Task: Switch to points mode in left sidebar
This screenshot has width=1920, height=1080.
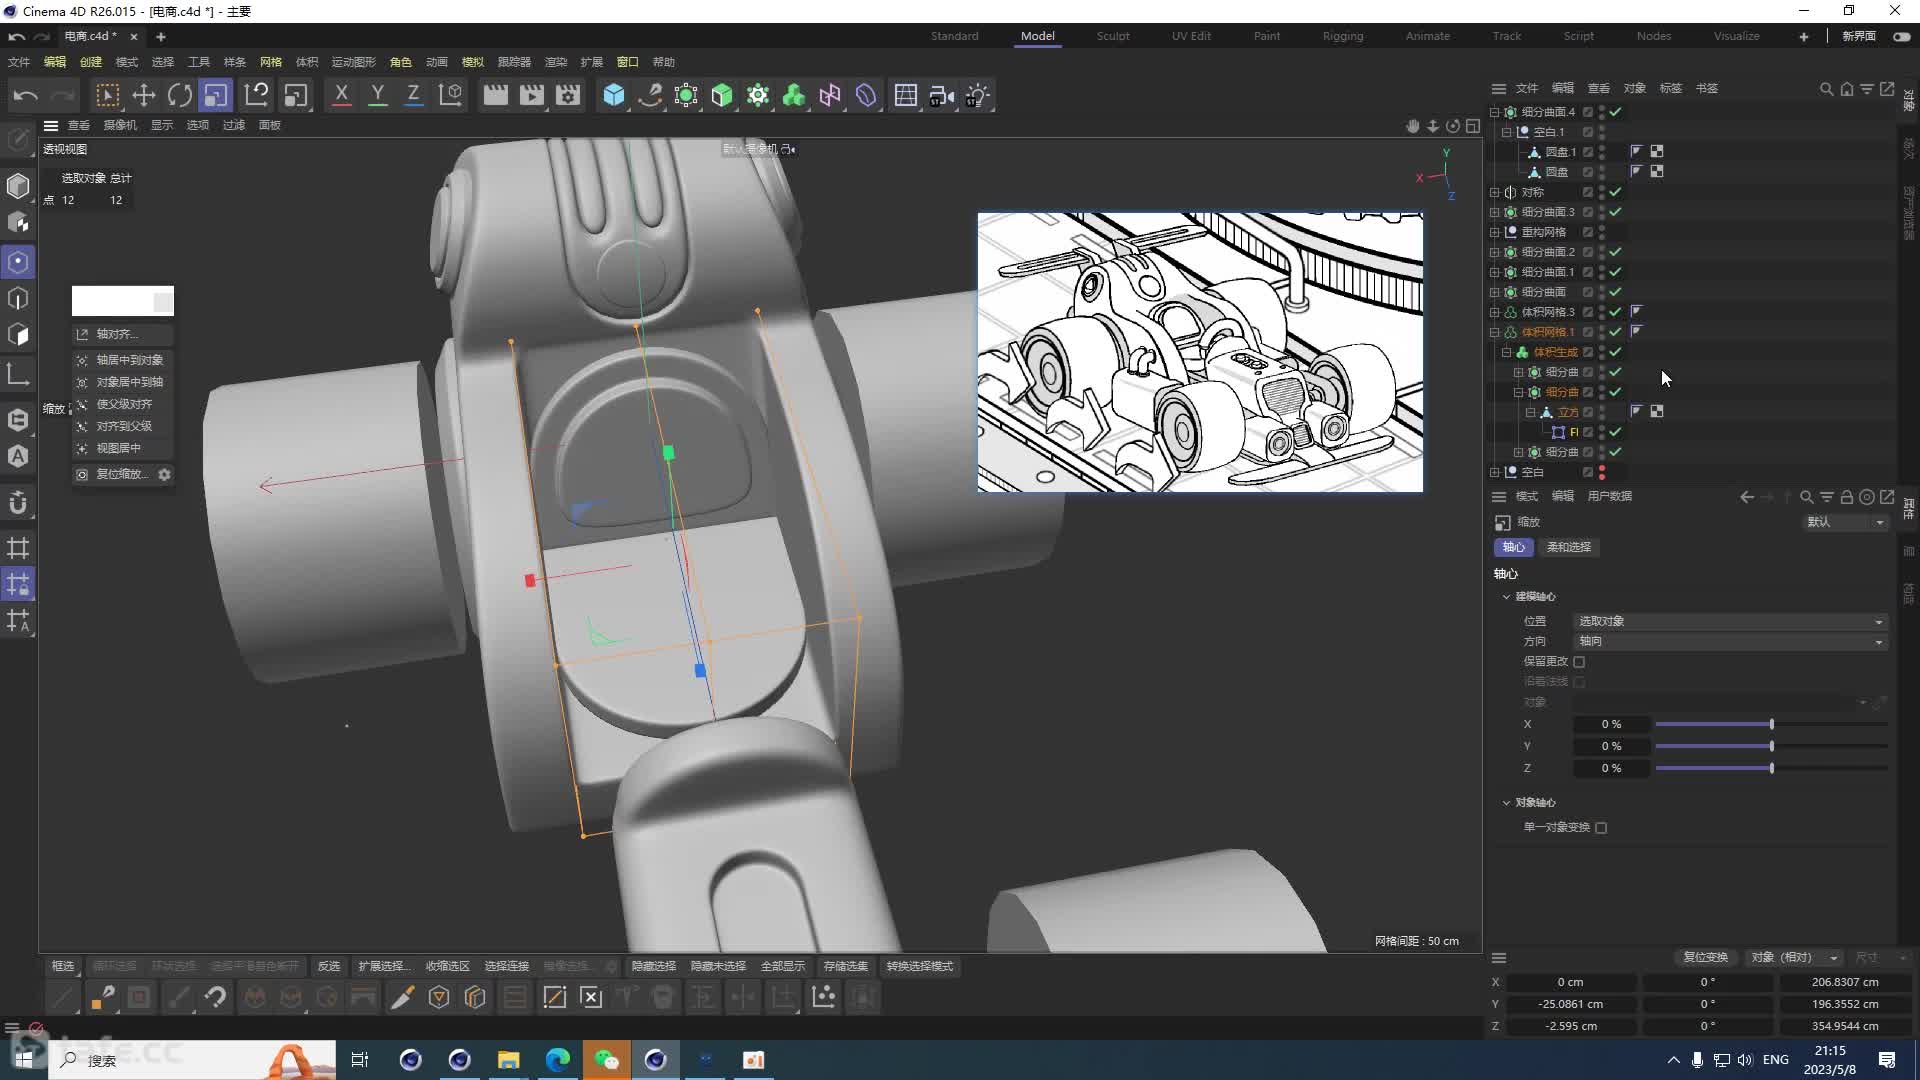Action: (x=18, y=262)
